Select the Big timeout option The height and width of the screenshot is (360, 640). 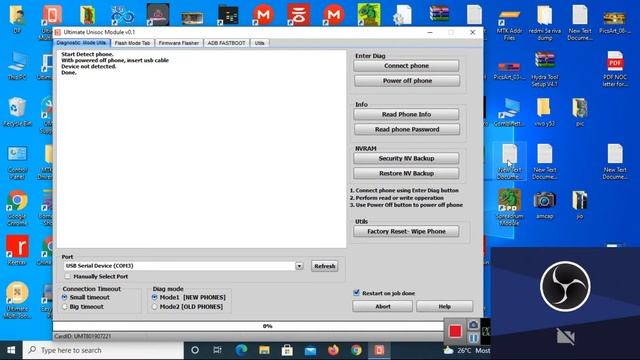point(64,307)
